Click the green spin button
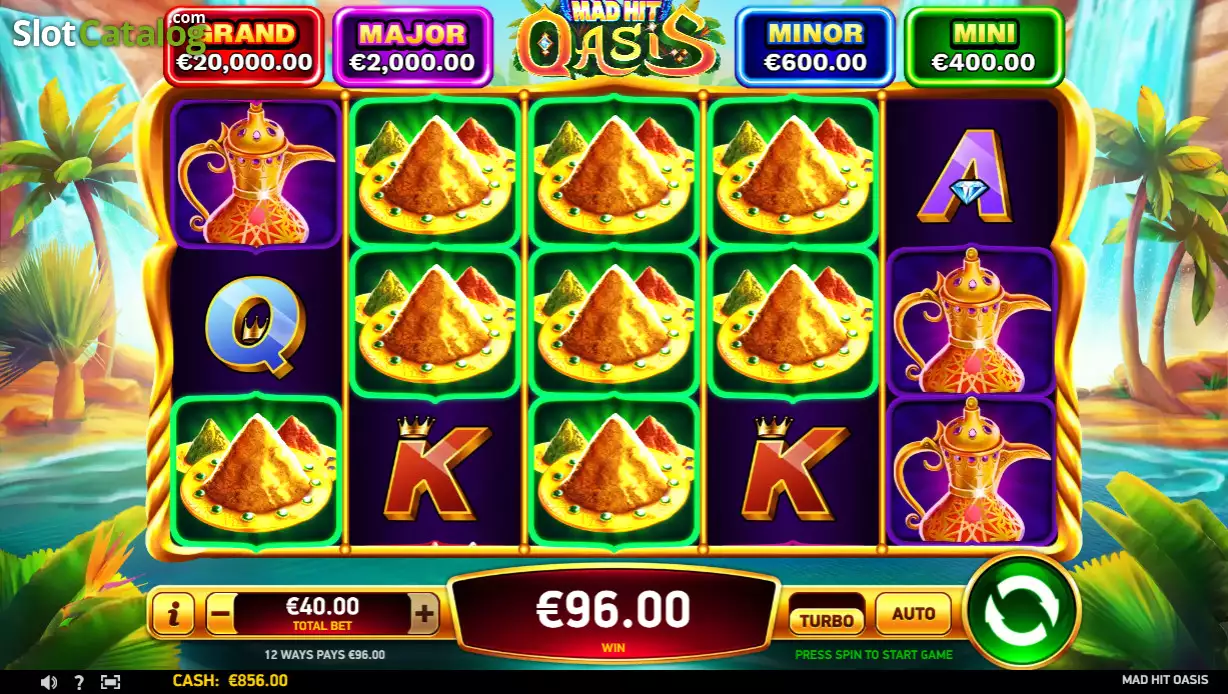Screen dimensions: 1228x694 tap(1022, 611)
